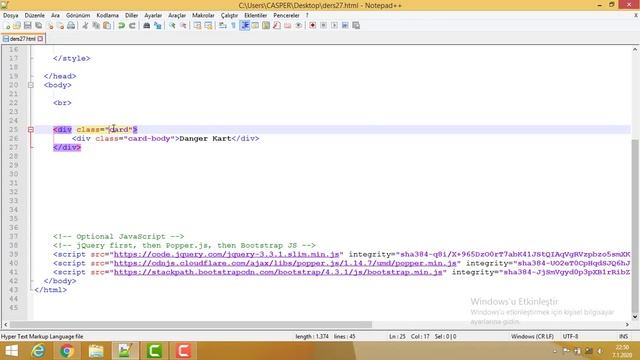Save the document with the Save icon
The height and width of the screenshot is (360, 640).
point(27,25)
